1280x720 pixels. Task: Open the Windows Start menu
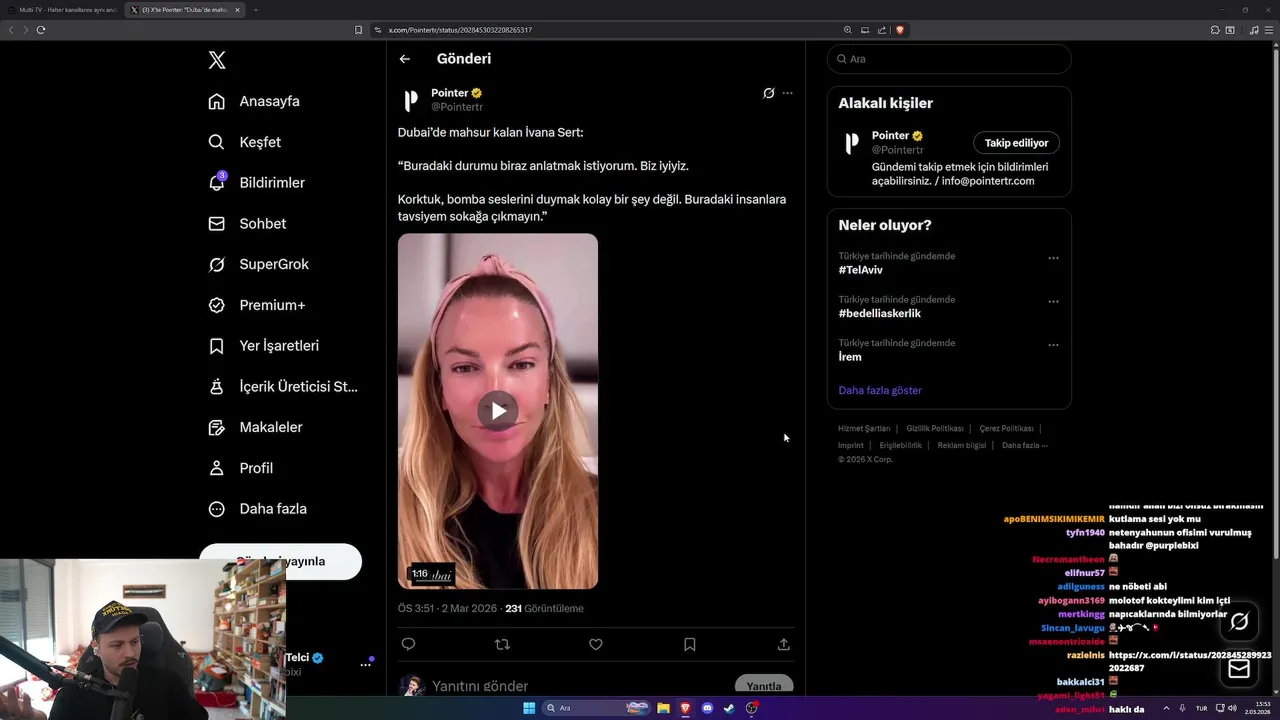[x=529, y=708]
